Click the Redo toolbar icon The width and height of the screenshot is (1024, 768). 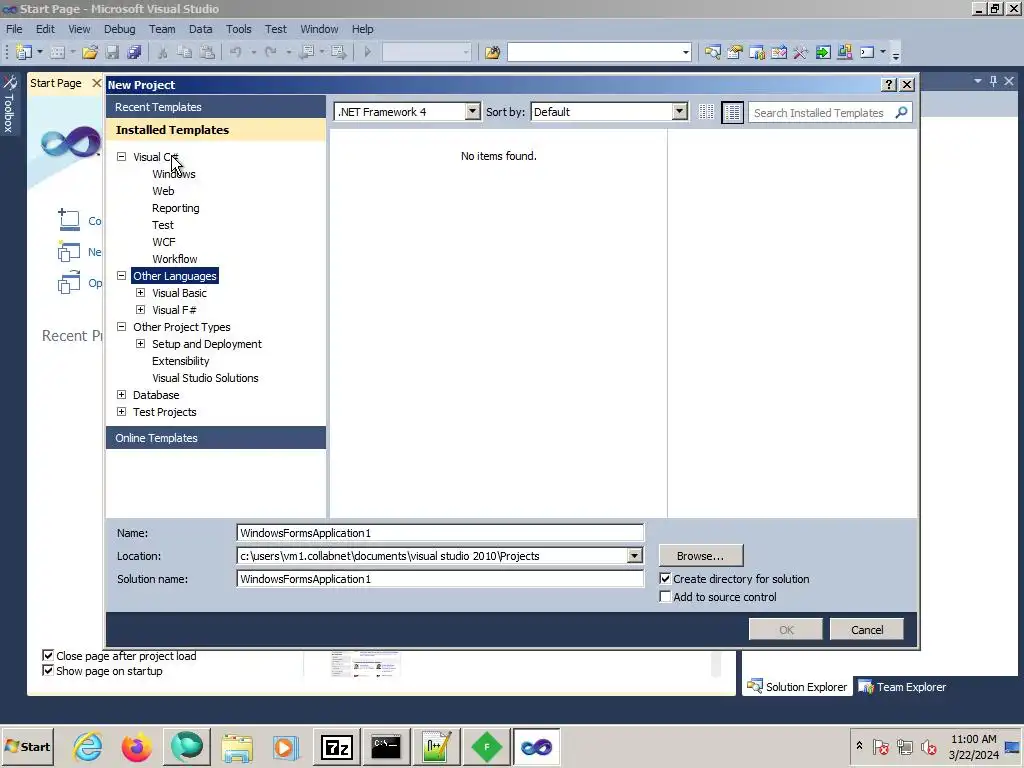click(270, 52)
